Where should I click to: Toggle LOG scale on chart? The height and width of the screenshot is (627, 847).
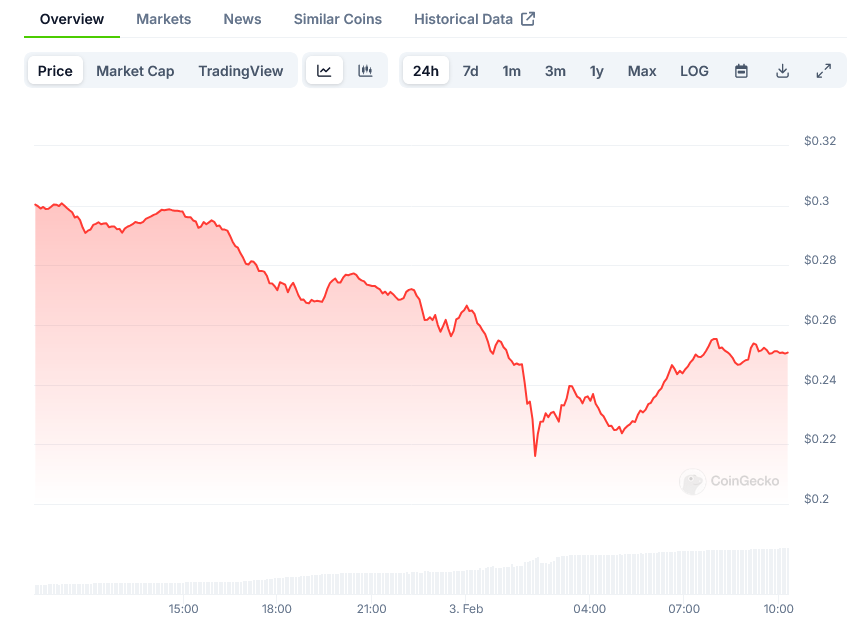point(694,71)
